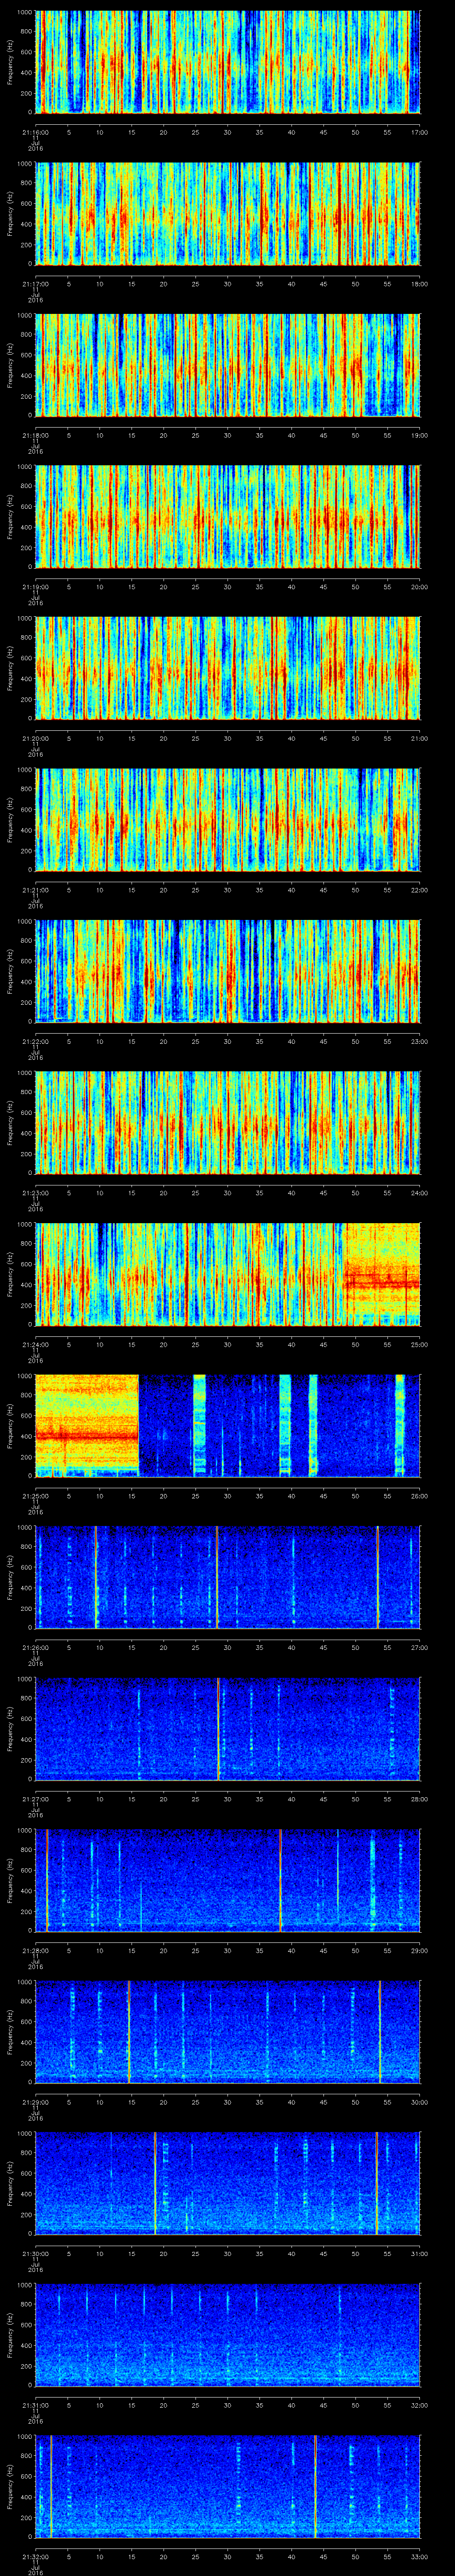
Task: Click the 21:19:00 start time label
Action: [x=35, y=587]
